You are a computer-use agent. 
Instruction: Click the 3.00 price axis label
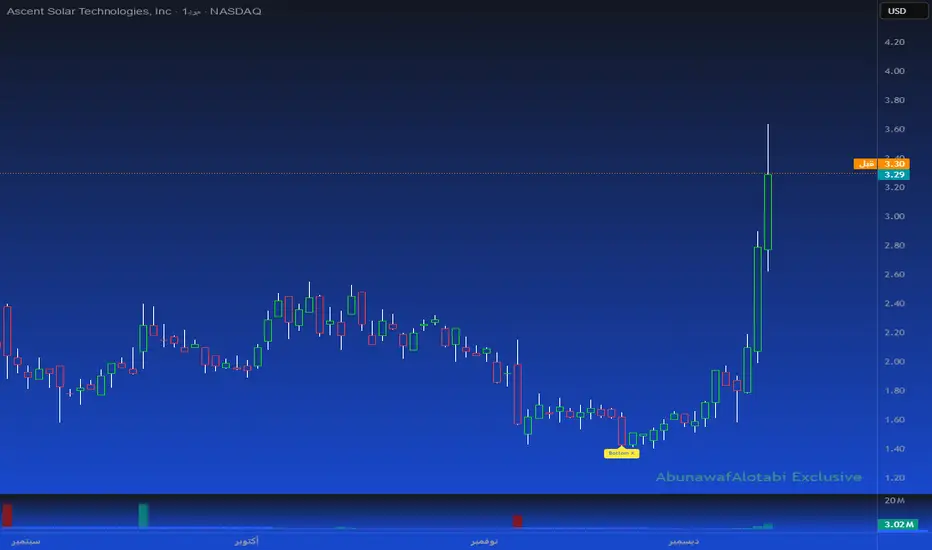click(894, 216)
